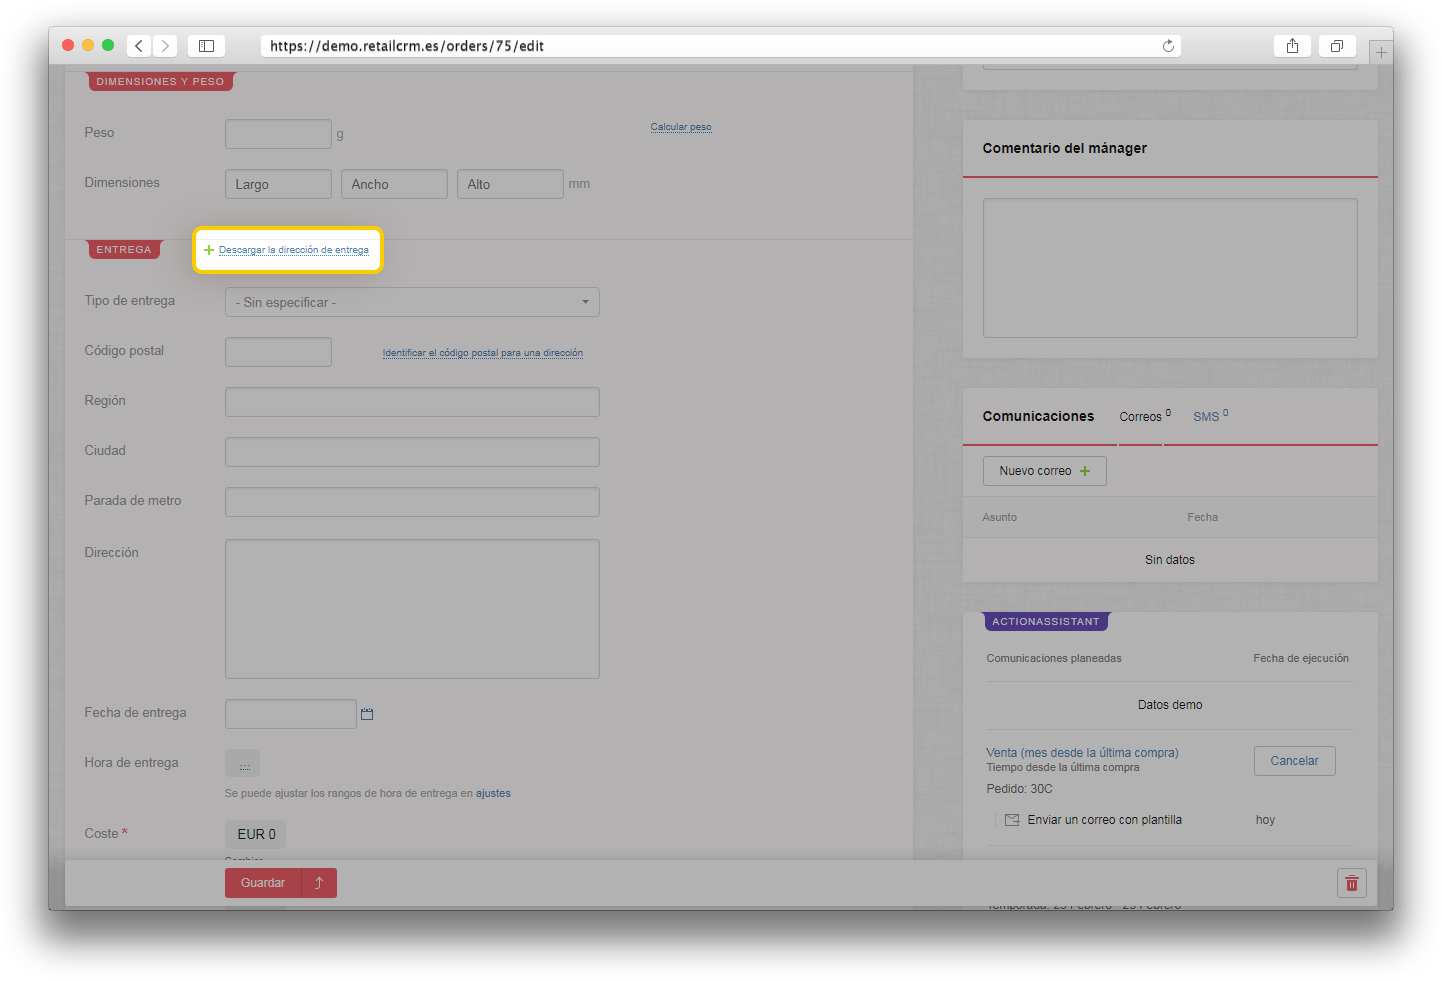
Task: Click the Calcular peso link
Action: coord(681,127)
